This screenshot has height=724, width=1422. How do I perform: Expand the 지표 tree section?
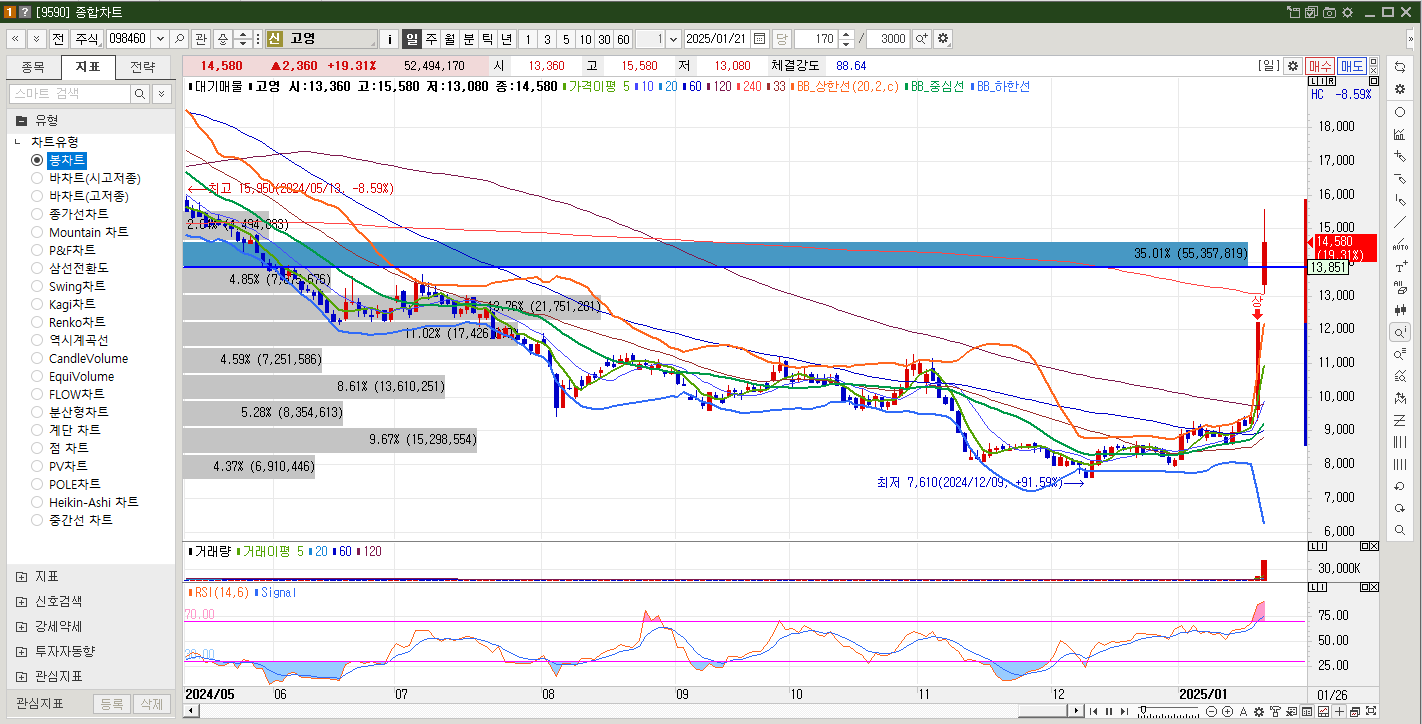21,577
